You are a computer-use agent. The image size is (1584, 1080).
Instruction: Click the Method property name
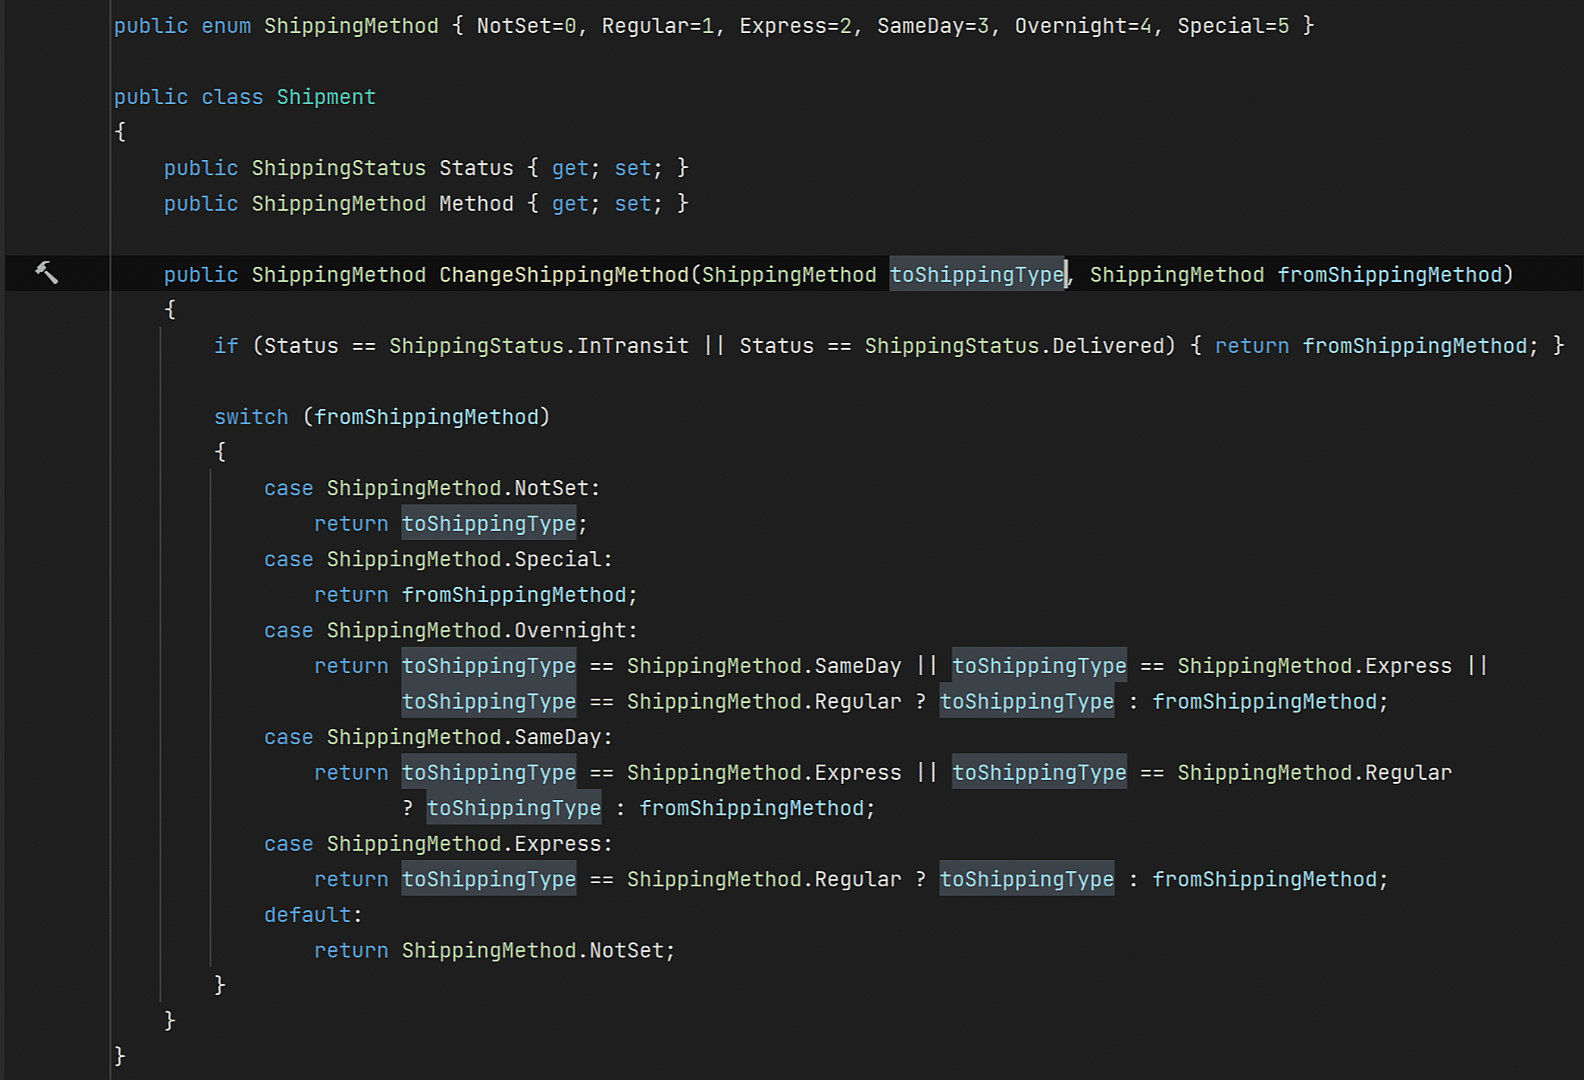click(x=476, y=204)
